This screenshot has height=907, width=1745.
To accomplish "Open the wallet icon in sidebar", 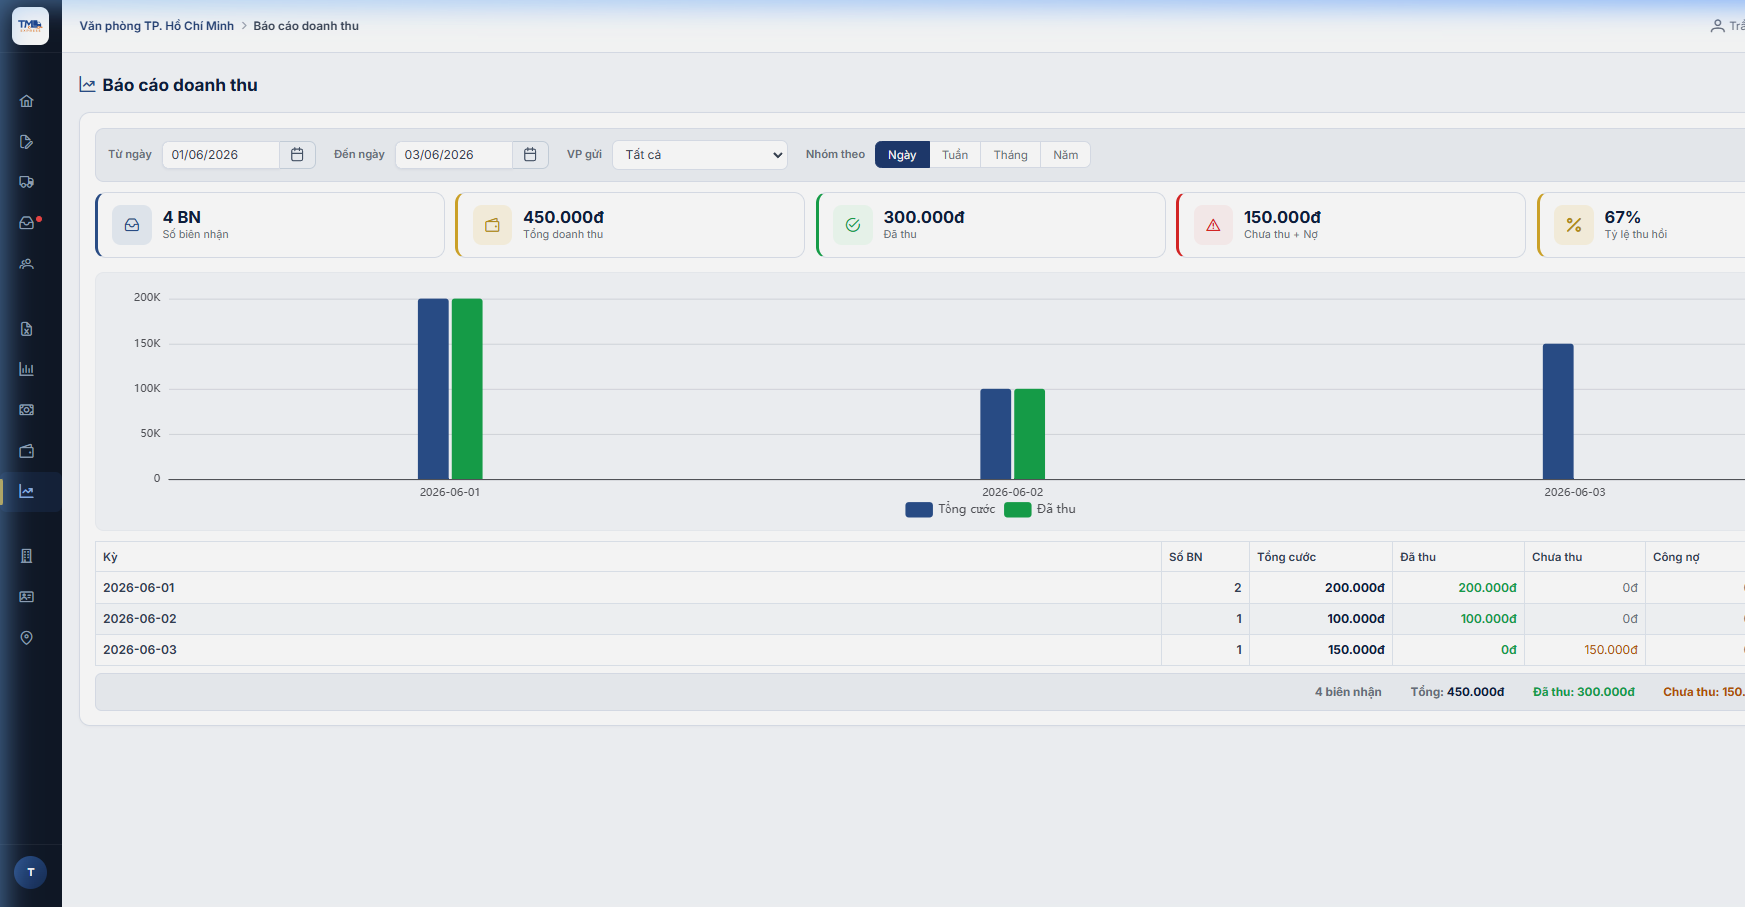I will coord(27,451).
